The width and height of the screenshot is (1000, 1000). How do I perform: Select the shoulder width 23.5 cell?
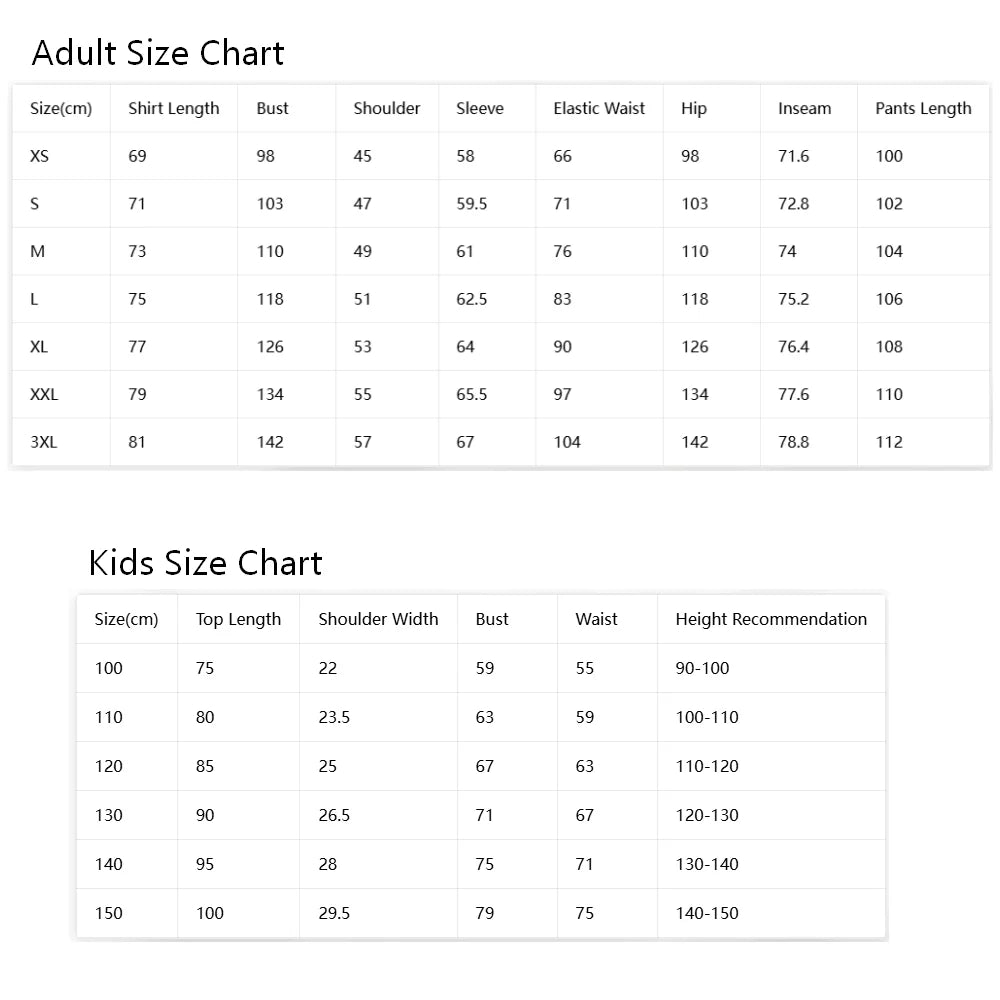[x=334, y=717]
